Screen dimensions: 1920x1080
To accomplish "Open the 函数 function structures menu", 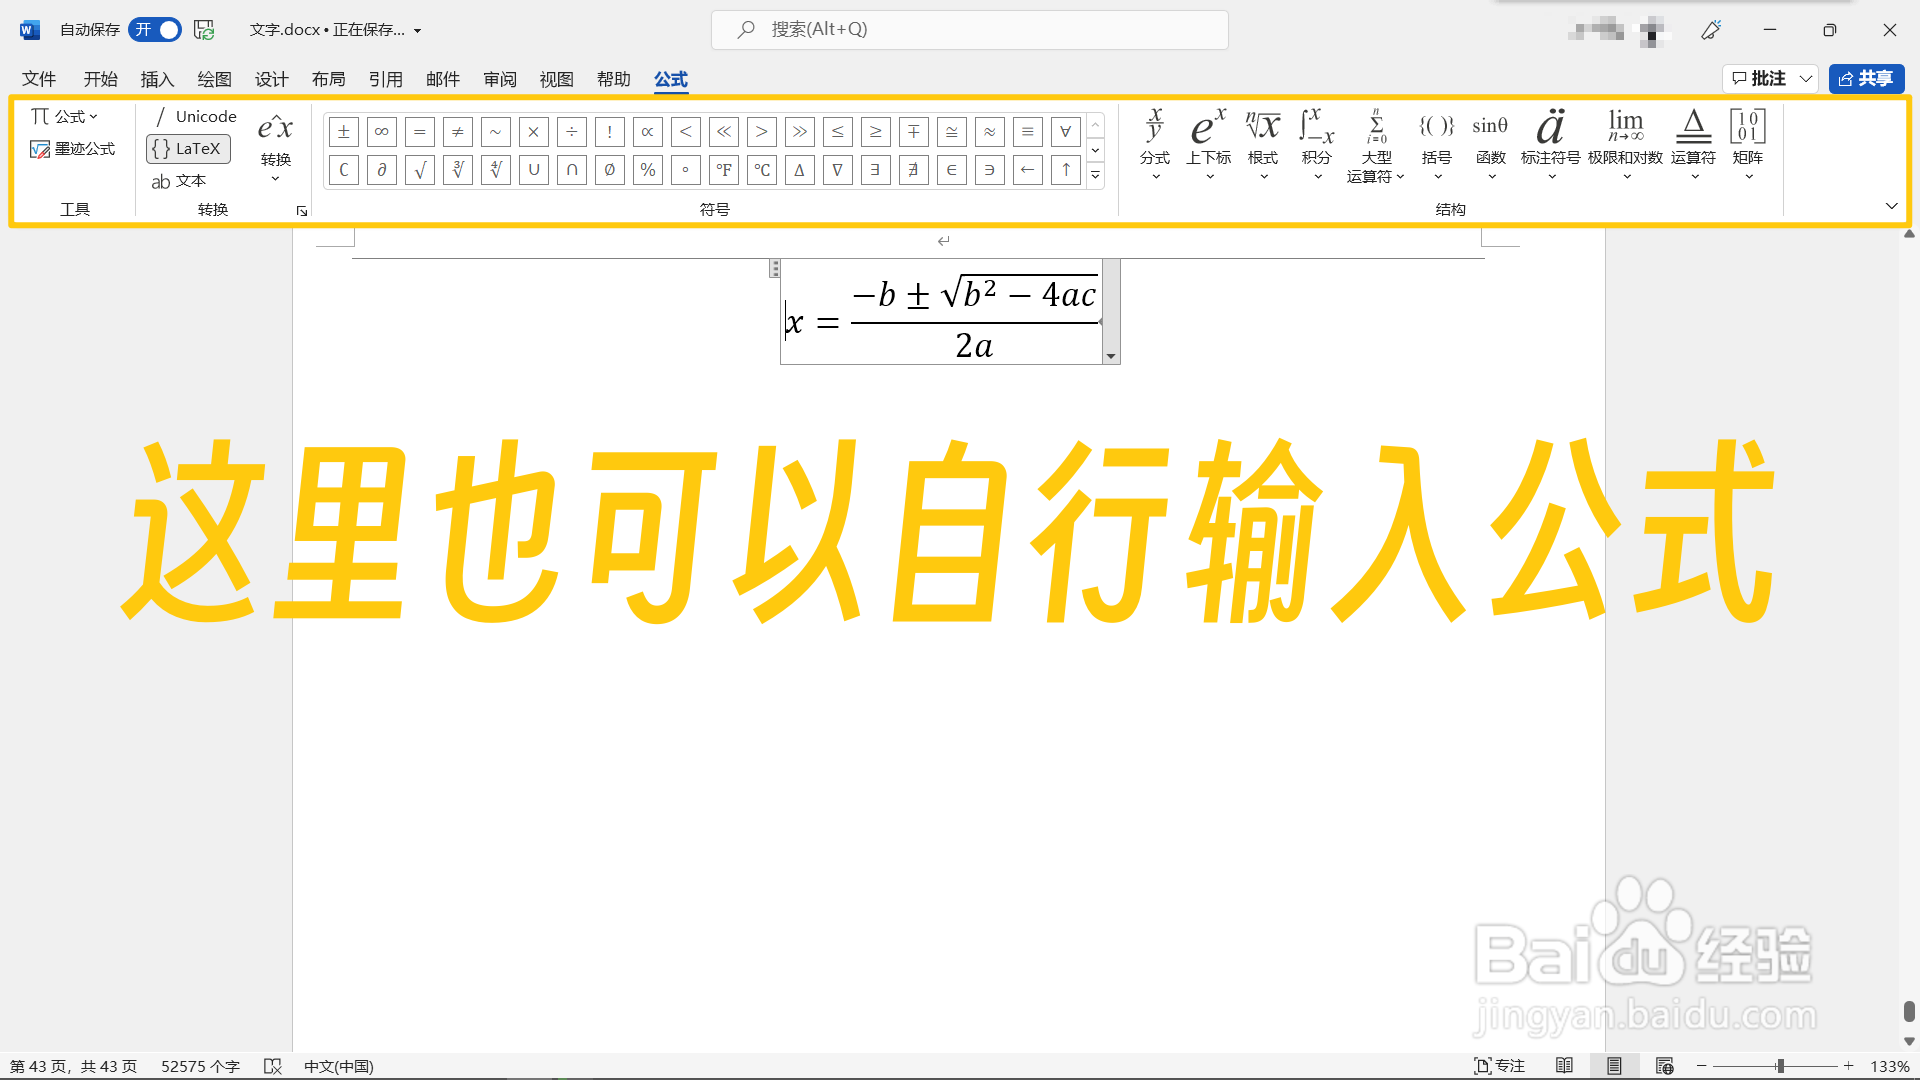I will coord(1490,144).
